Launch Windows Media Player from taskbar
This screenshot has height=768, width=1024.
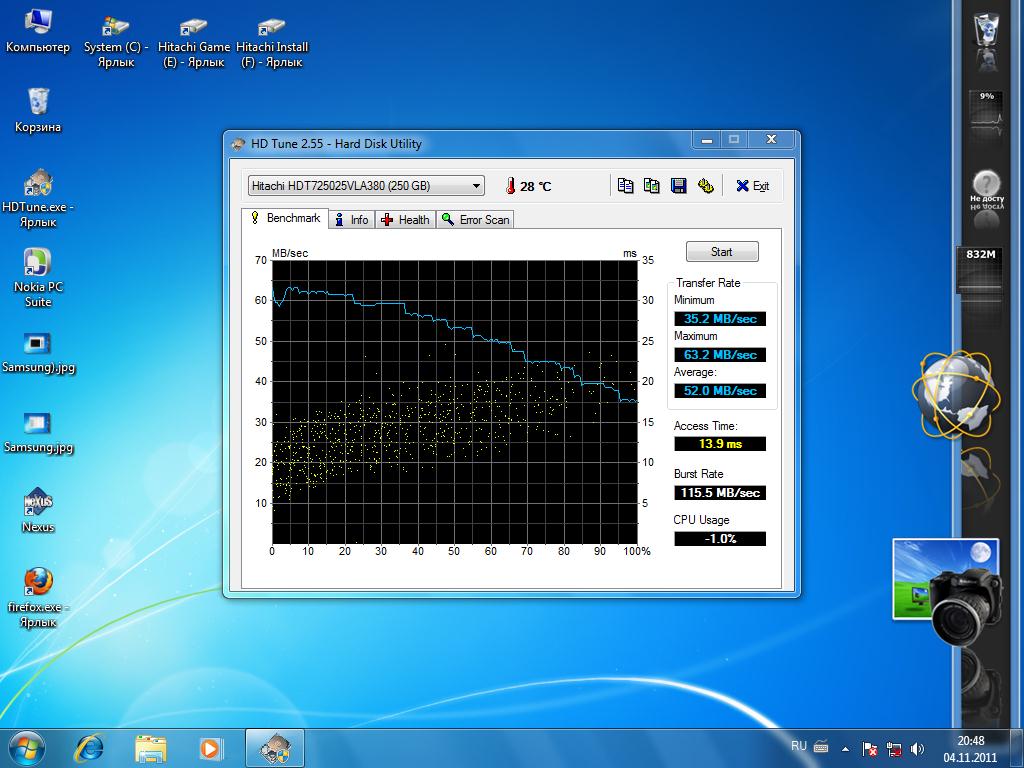(x=211, y=748)
